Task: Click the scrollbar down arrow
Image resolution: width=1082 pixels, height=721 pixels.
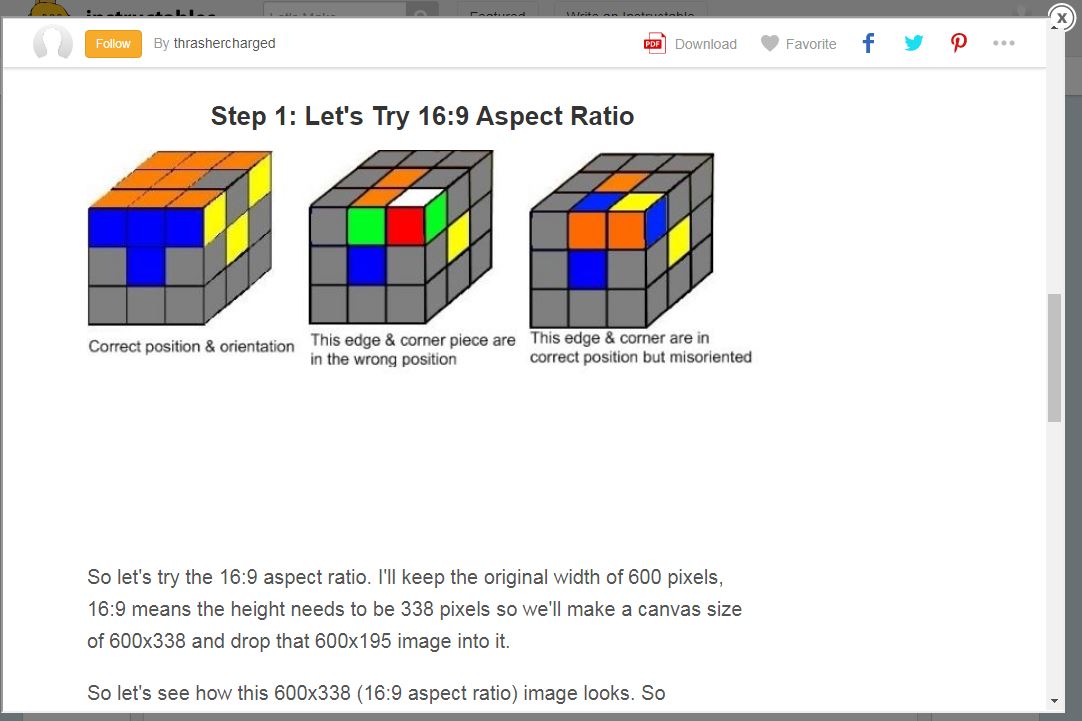Action: (x=1054, y=701)
